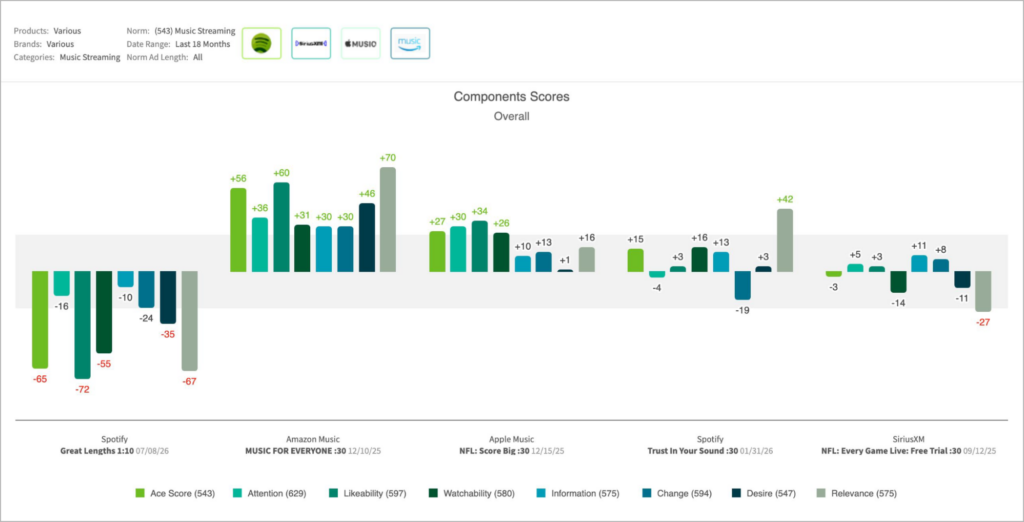Image resolution: width=1024 pixels, height=522 pixels.
Task: Click the +27 Ace Score bar for Apple Music
Action: click(x=437, y=252)
